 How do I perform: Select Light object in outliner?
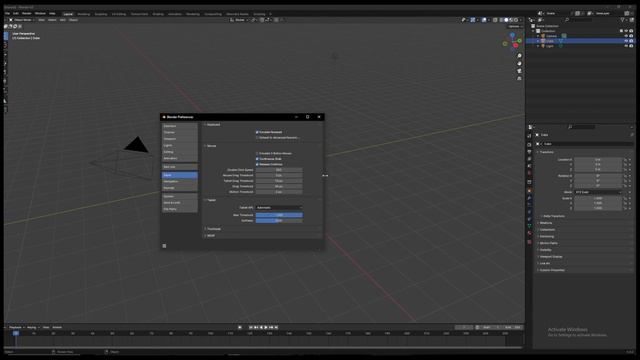[x=550, y=46]
